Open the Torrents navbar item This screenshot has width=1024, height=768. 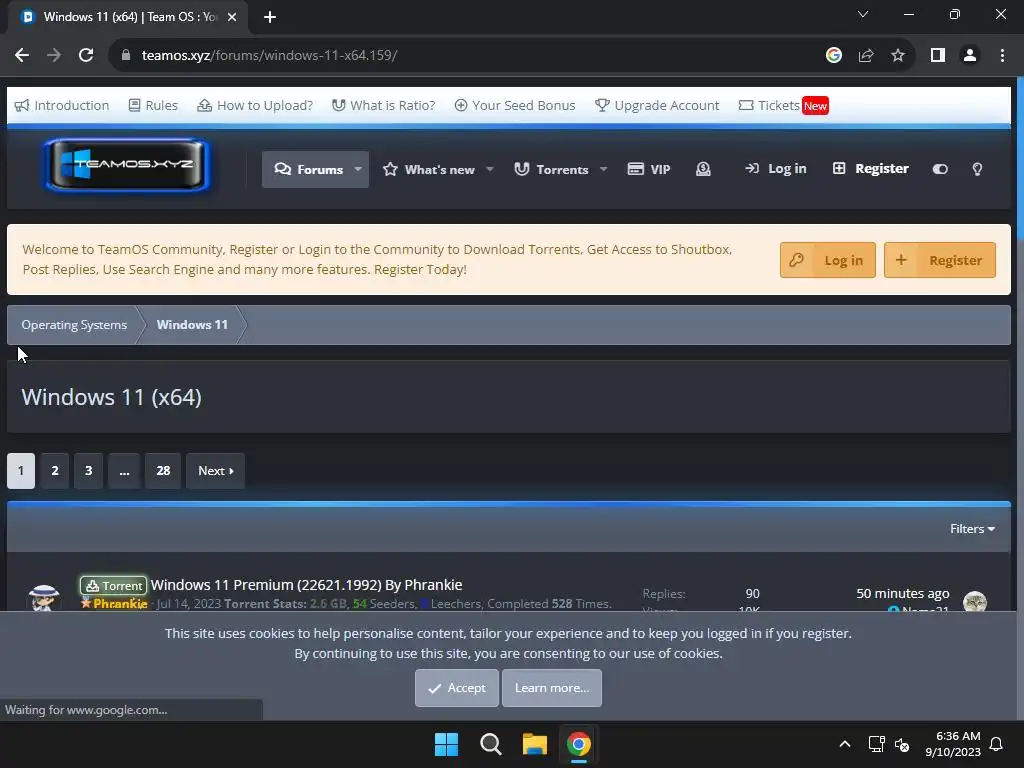coord(551,169)
